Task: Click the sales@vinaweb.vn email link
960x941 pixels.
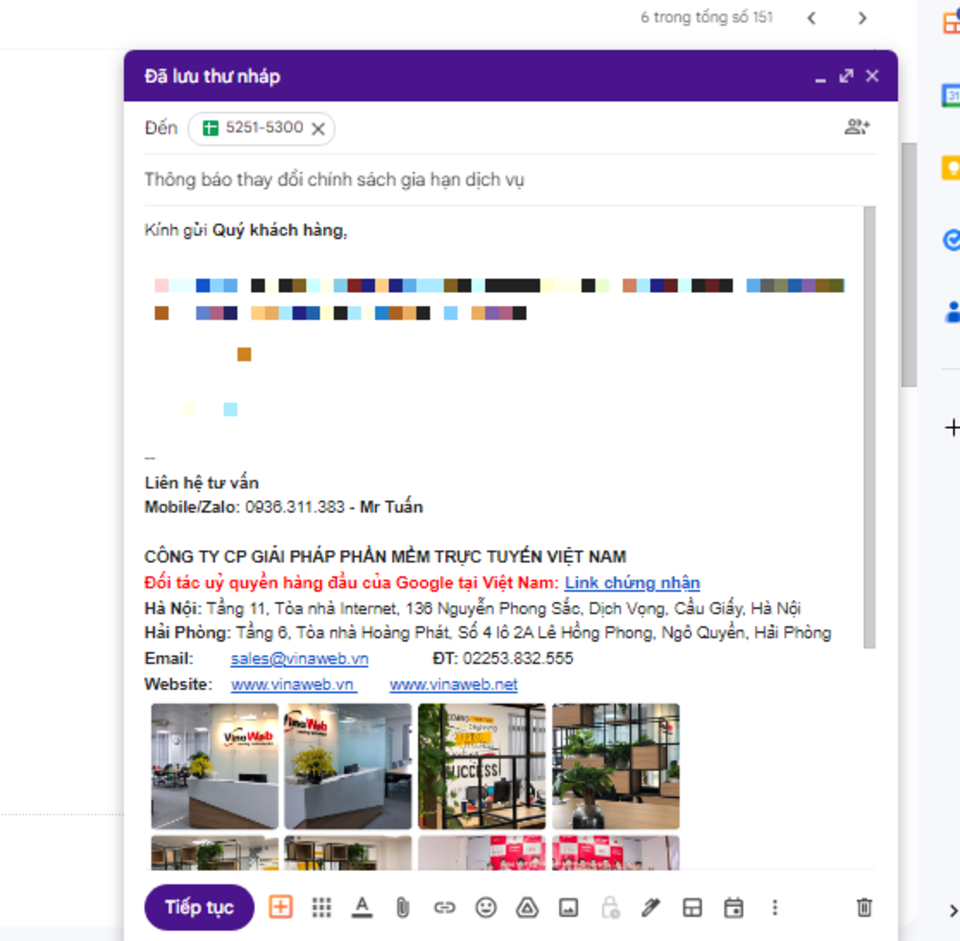Action: [x=299, y=659]
